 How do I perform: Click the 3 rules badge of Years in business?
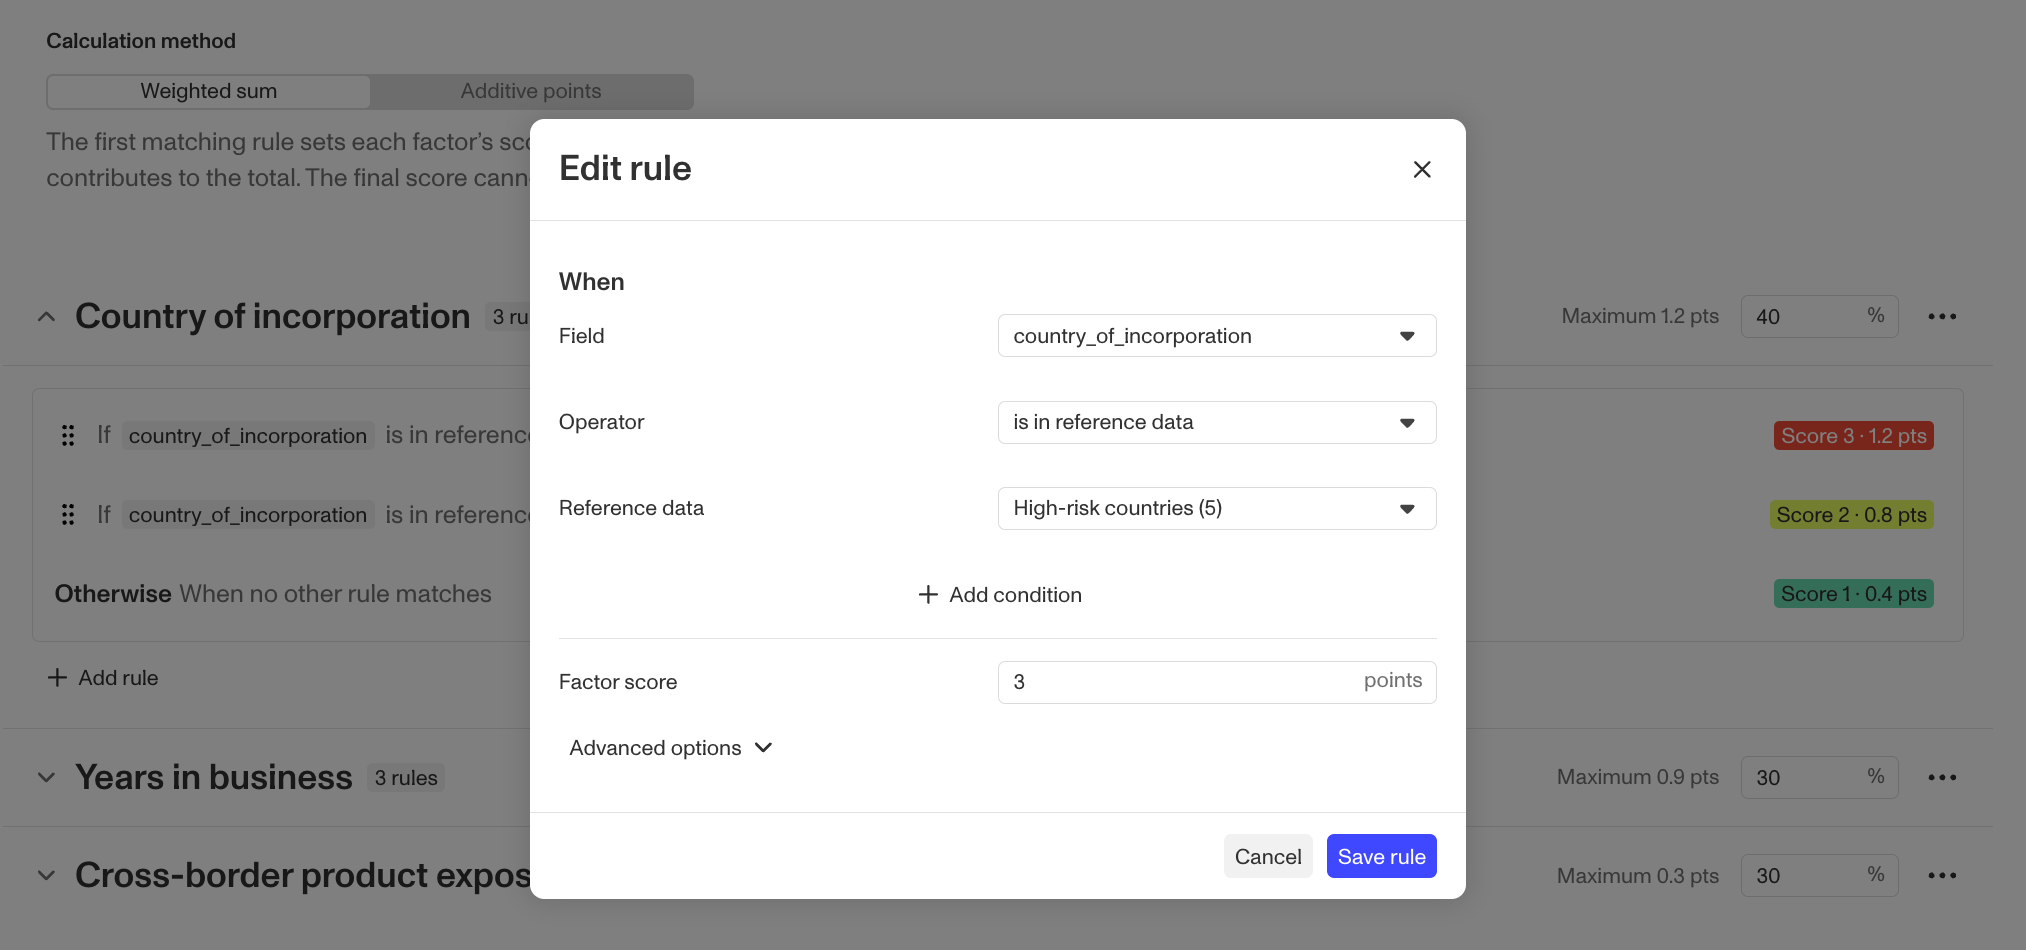[x=406, y=778]
